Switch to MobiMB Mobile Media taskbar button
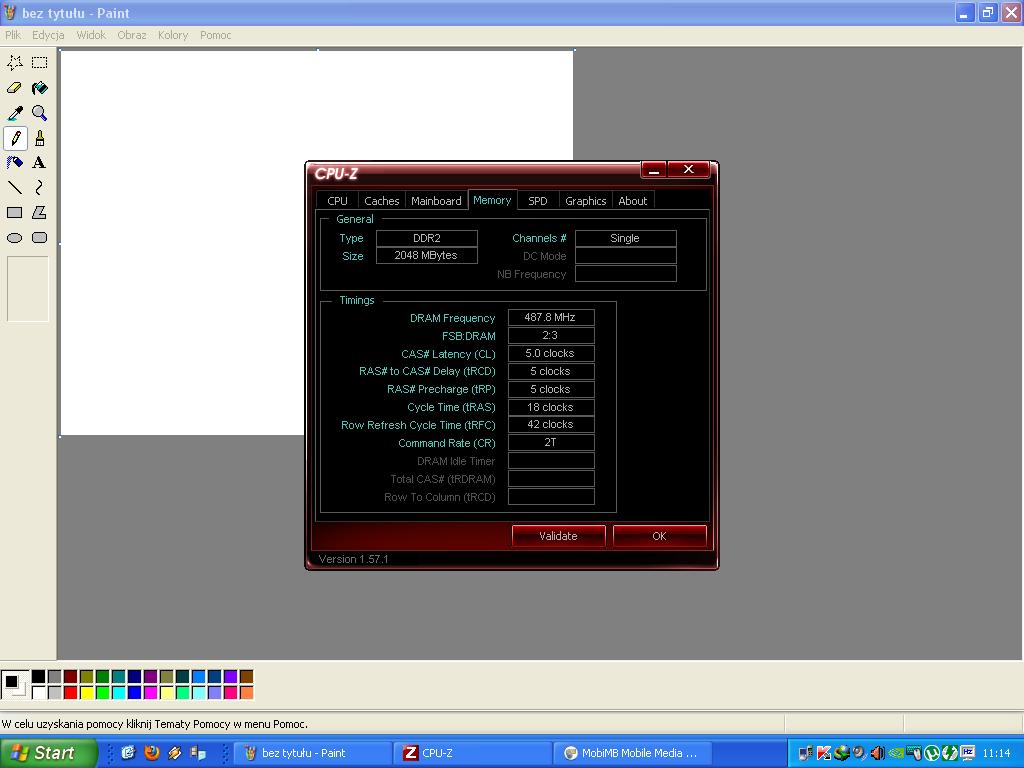 pyautogui.click(x=632, y=753)
